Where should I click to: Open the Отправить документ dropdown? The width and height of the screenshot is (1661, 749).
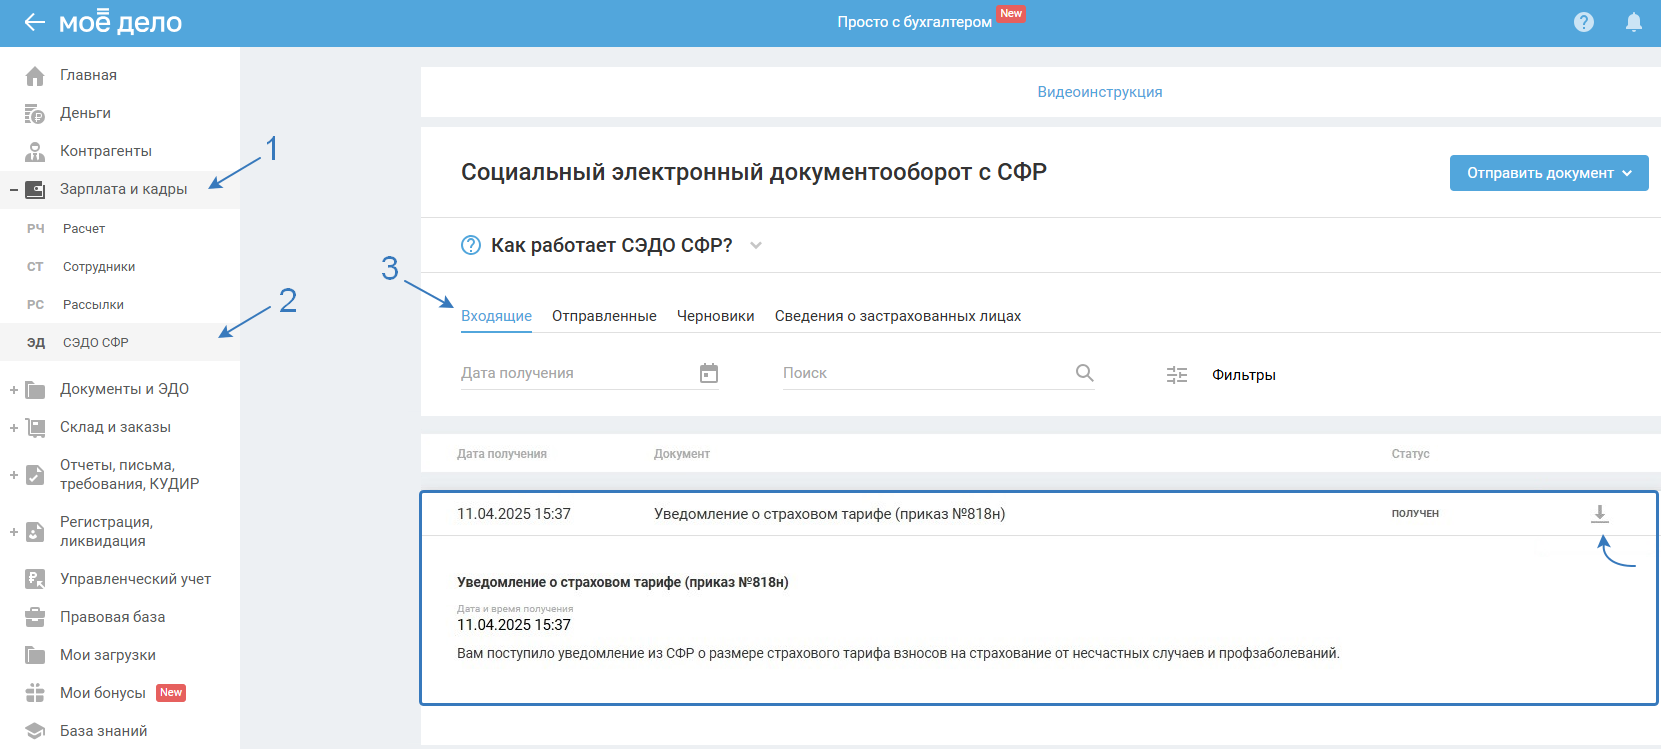tap(1549, 173)
